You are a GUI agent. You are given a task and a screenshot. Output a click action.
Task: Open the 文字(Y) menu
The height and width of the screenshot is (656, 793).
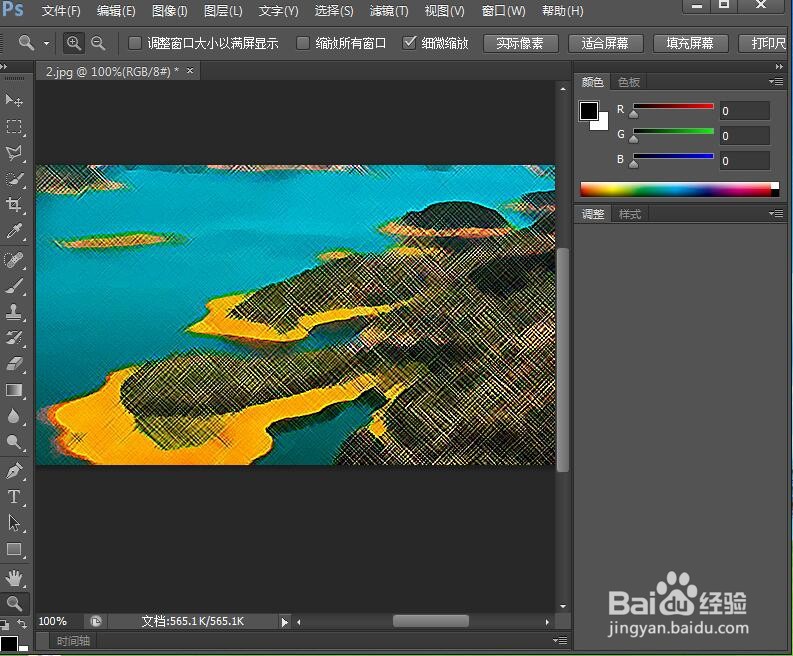pyautogui.click(x=278, y=11)
